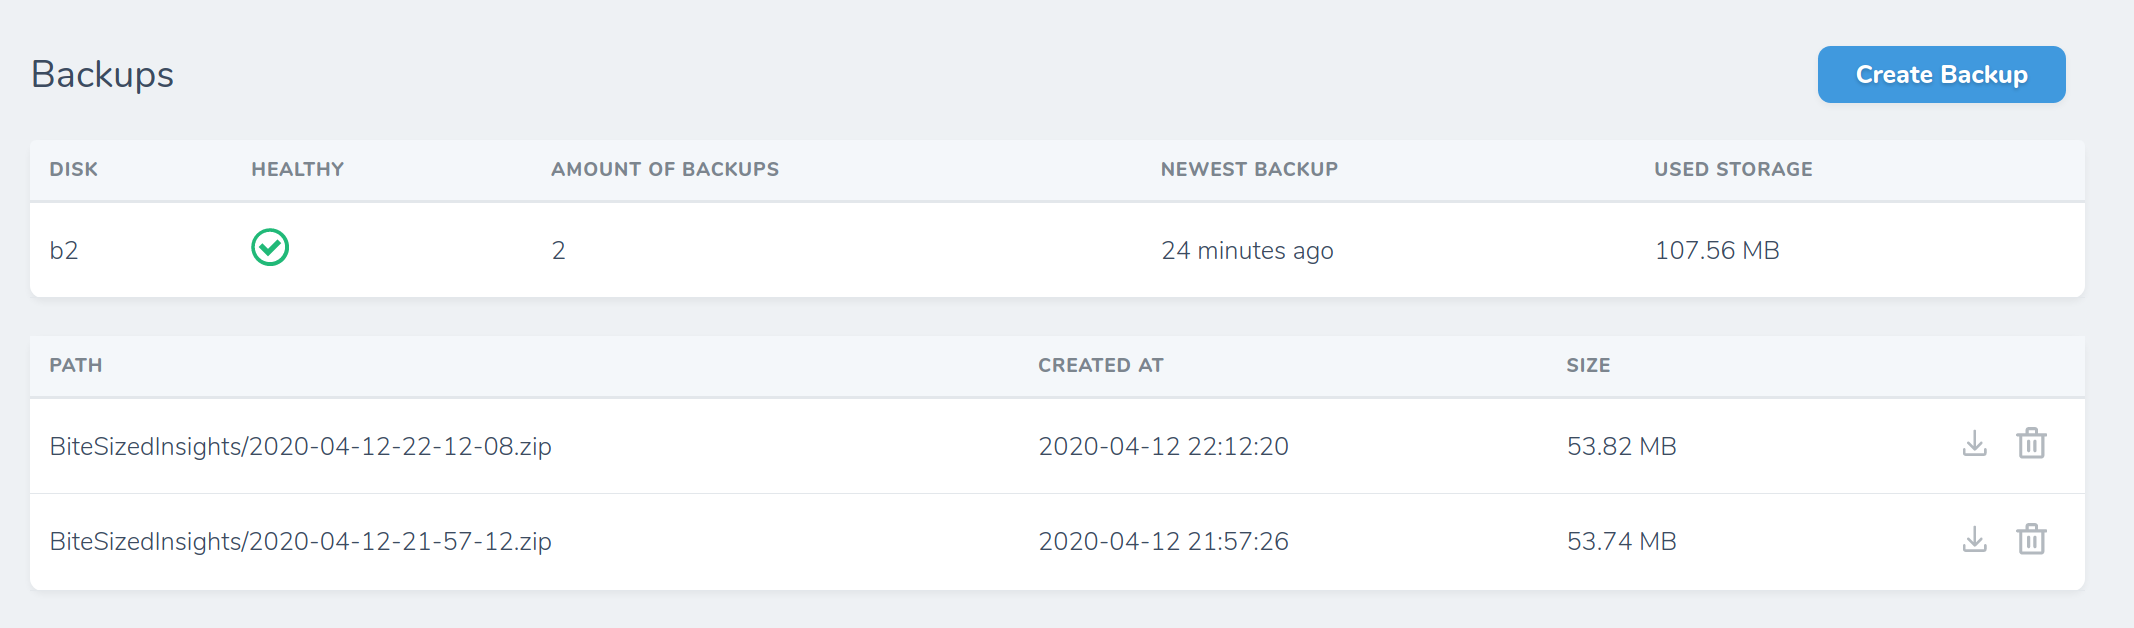Delete the 21-57-12 backup zip
This screenshot has height=628, width=2134.
pos(2031,539)
